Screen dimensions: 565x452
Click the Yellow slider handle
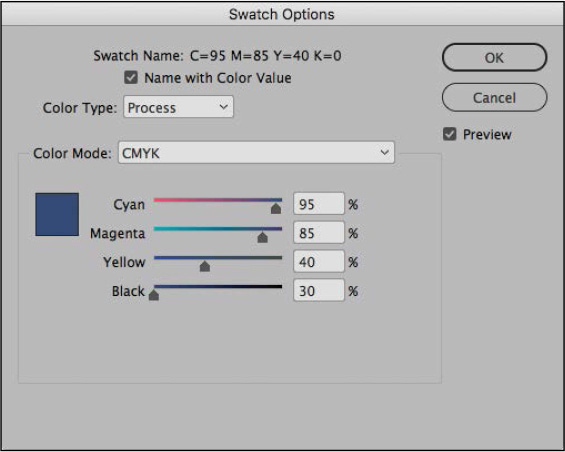tap(205, 266)
